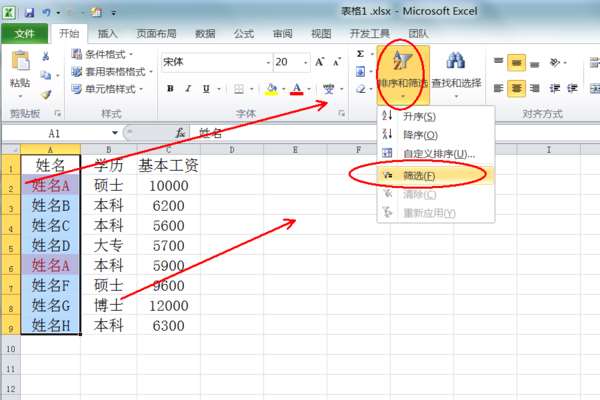600x400 pixels.
Task: Choose Sort Ascending (升序) from menu
Action: [x=435, y=116]
